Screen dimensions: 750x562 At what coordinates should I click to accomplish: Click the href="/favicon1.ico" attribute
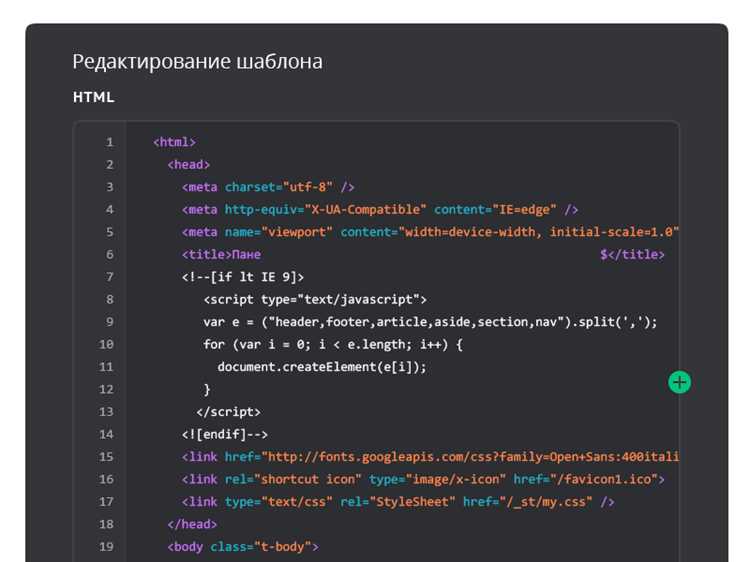(x=585, y=479)
